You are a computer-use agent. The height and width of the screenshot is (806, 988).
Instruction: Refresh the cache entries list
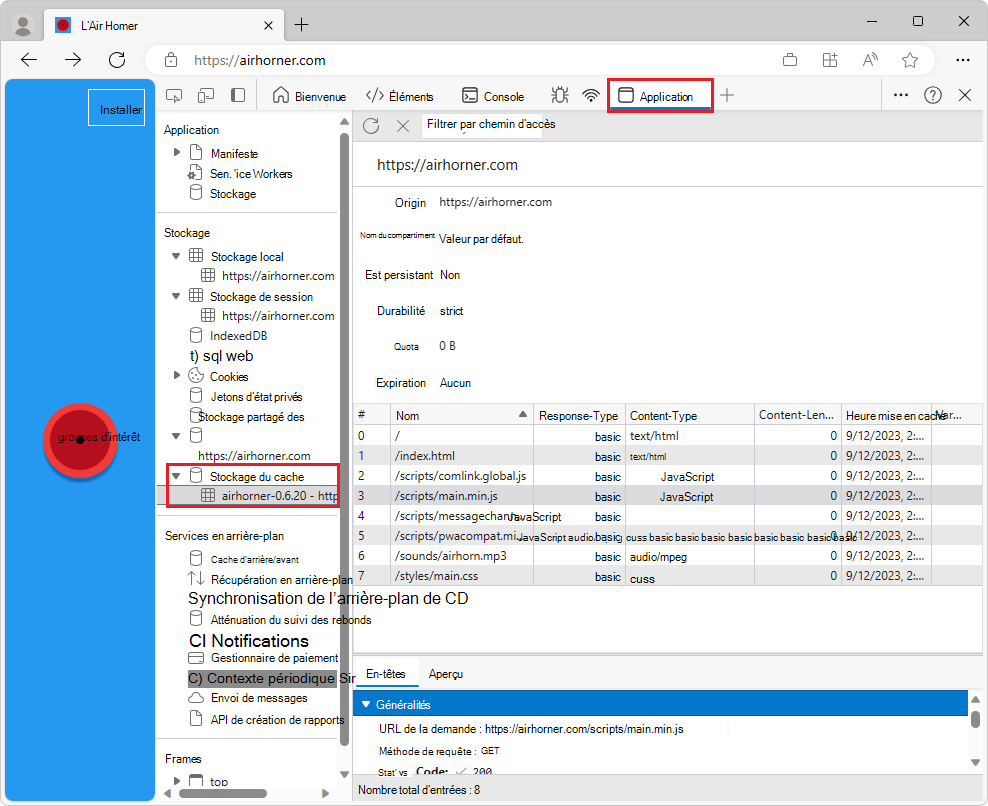click(x=371, y=125)
